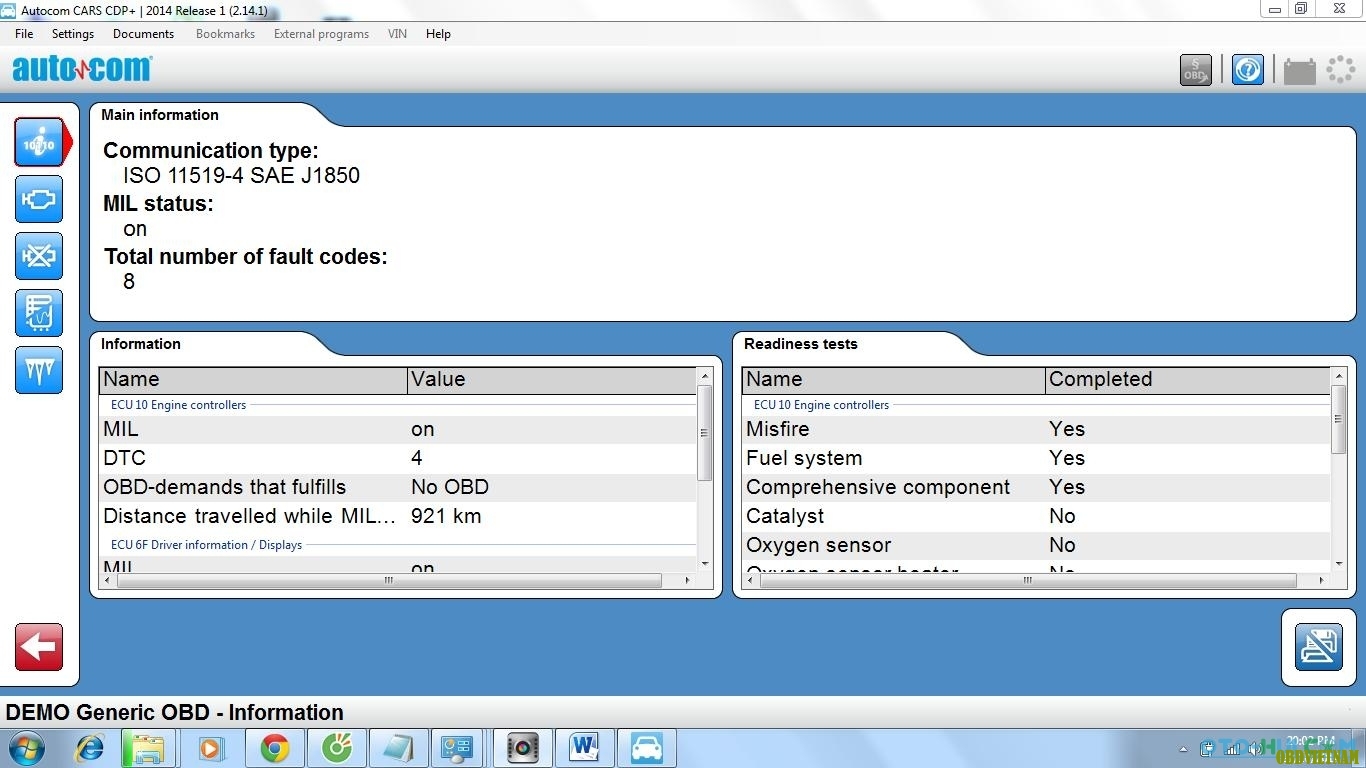Viewport: 1366px width, 768px height.
Task: Open Windows Media Player from taskbar
Action: click(212, 748)
